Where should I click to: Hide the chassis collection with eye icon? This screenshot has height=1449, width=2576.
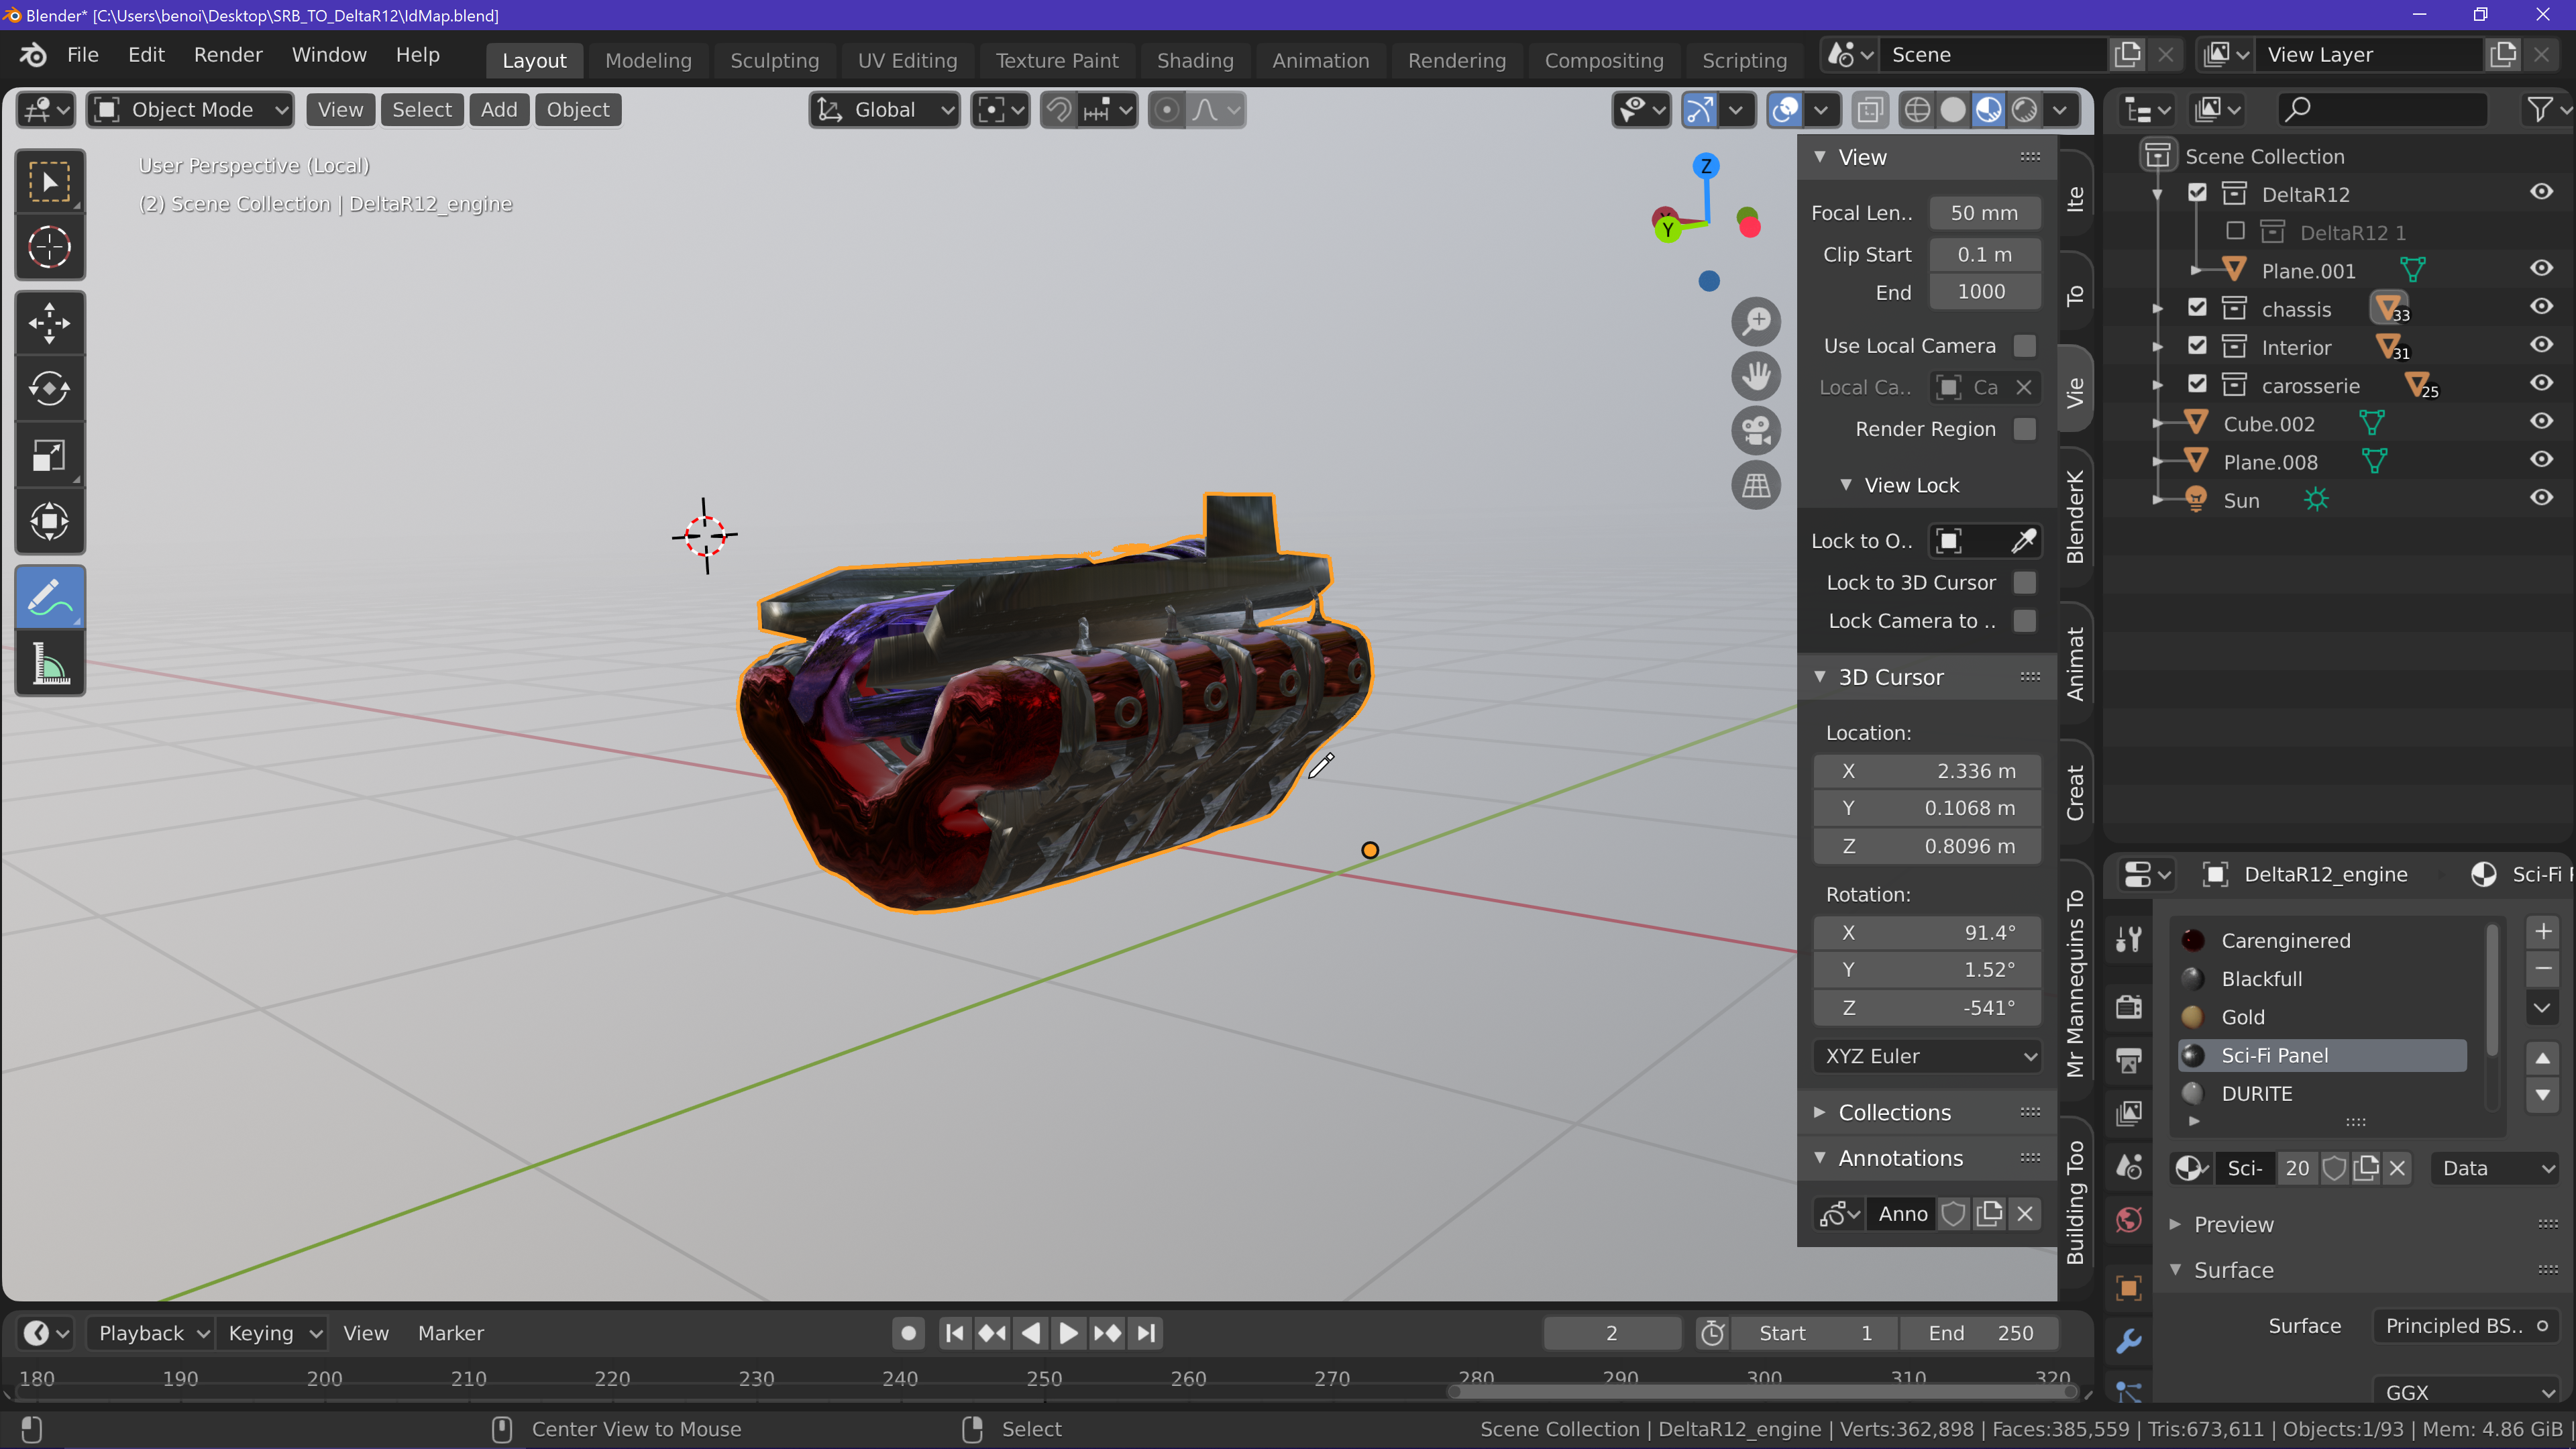point(2541,307)
